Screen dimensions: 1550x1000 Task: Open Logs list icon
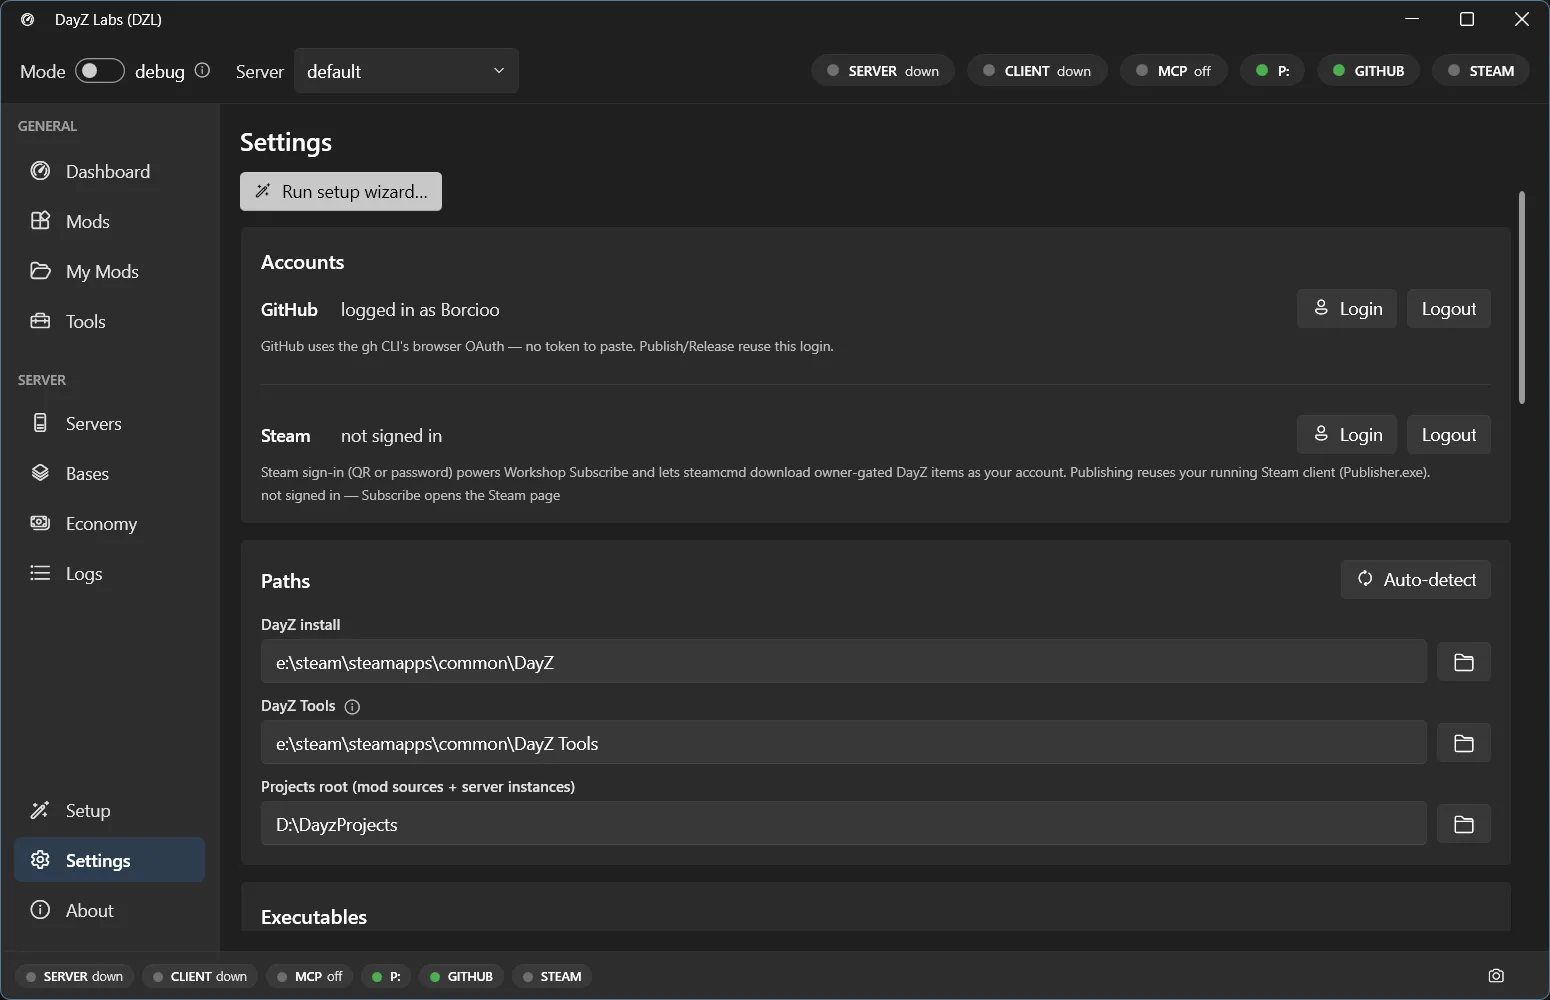click(40, 573)
